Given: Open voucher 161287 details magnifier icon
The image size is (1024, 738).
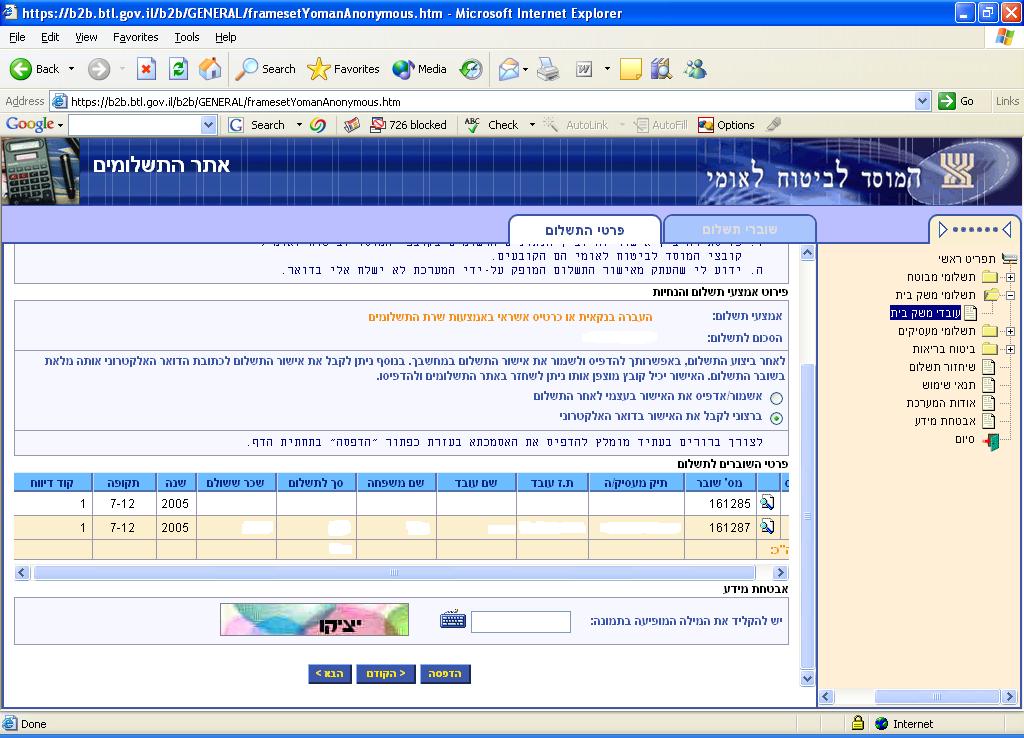Looking at the screenshot, I should point(767,526).
